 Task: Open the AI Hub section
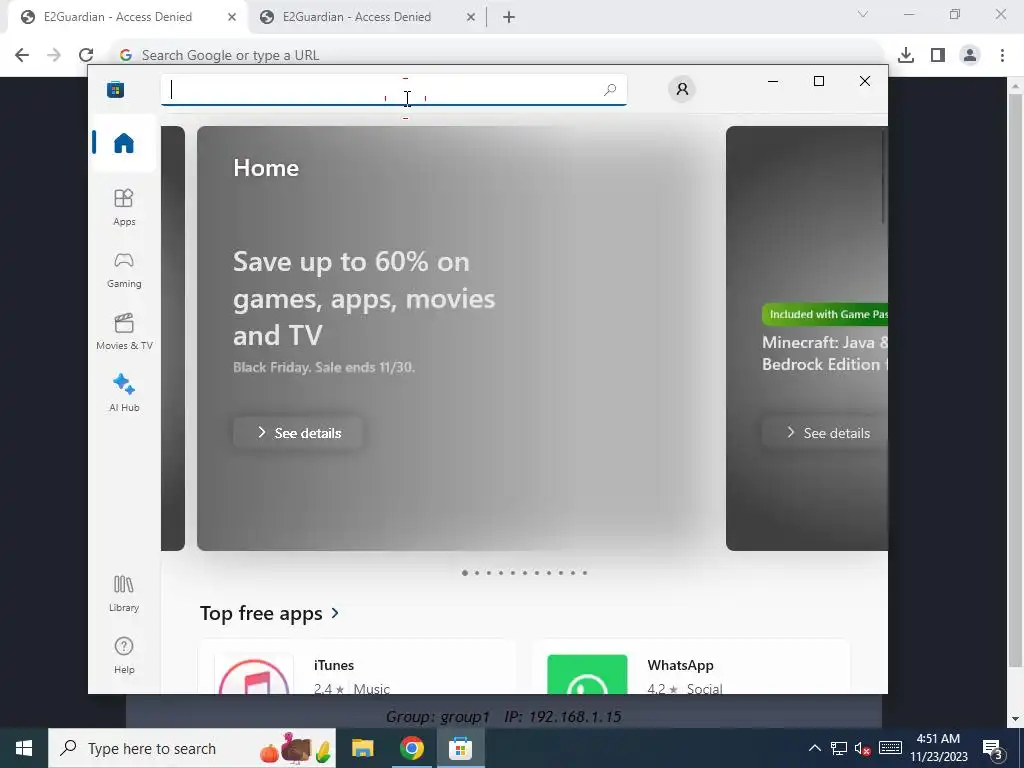(x=123, y=393)
